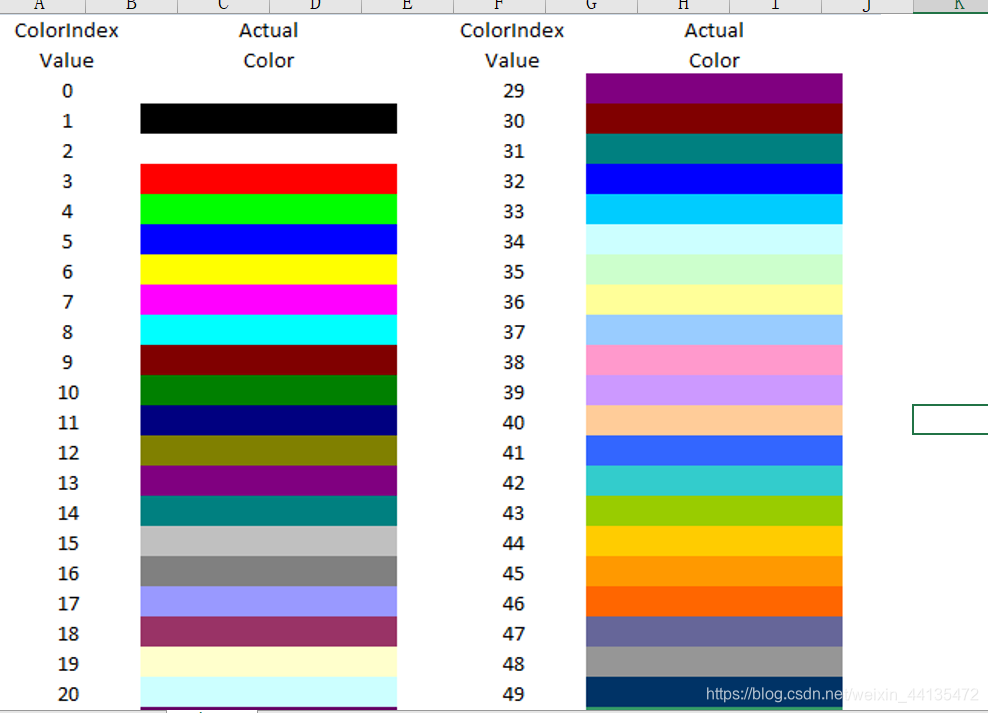988x713 pixels.
Task: Select the right 'Actual' header cell near column H
Action: (x=714, y=30)
